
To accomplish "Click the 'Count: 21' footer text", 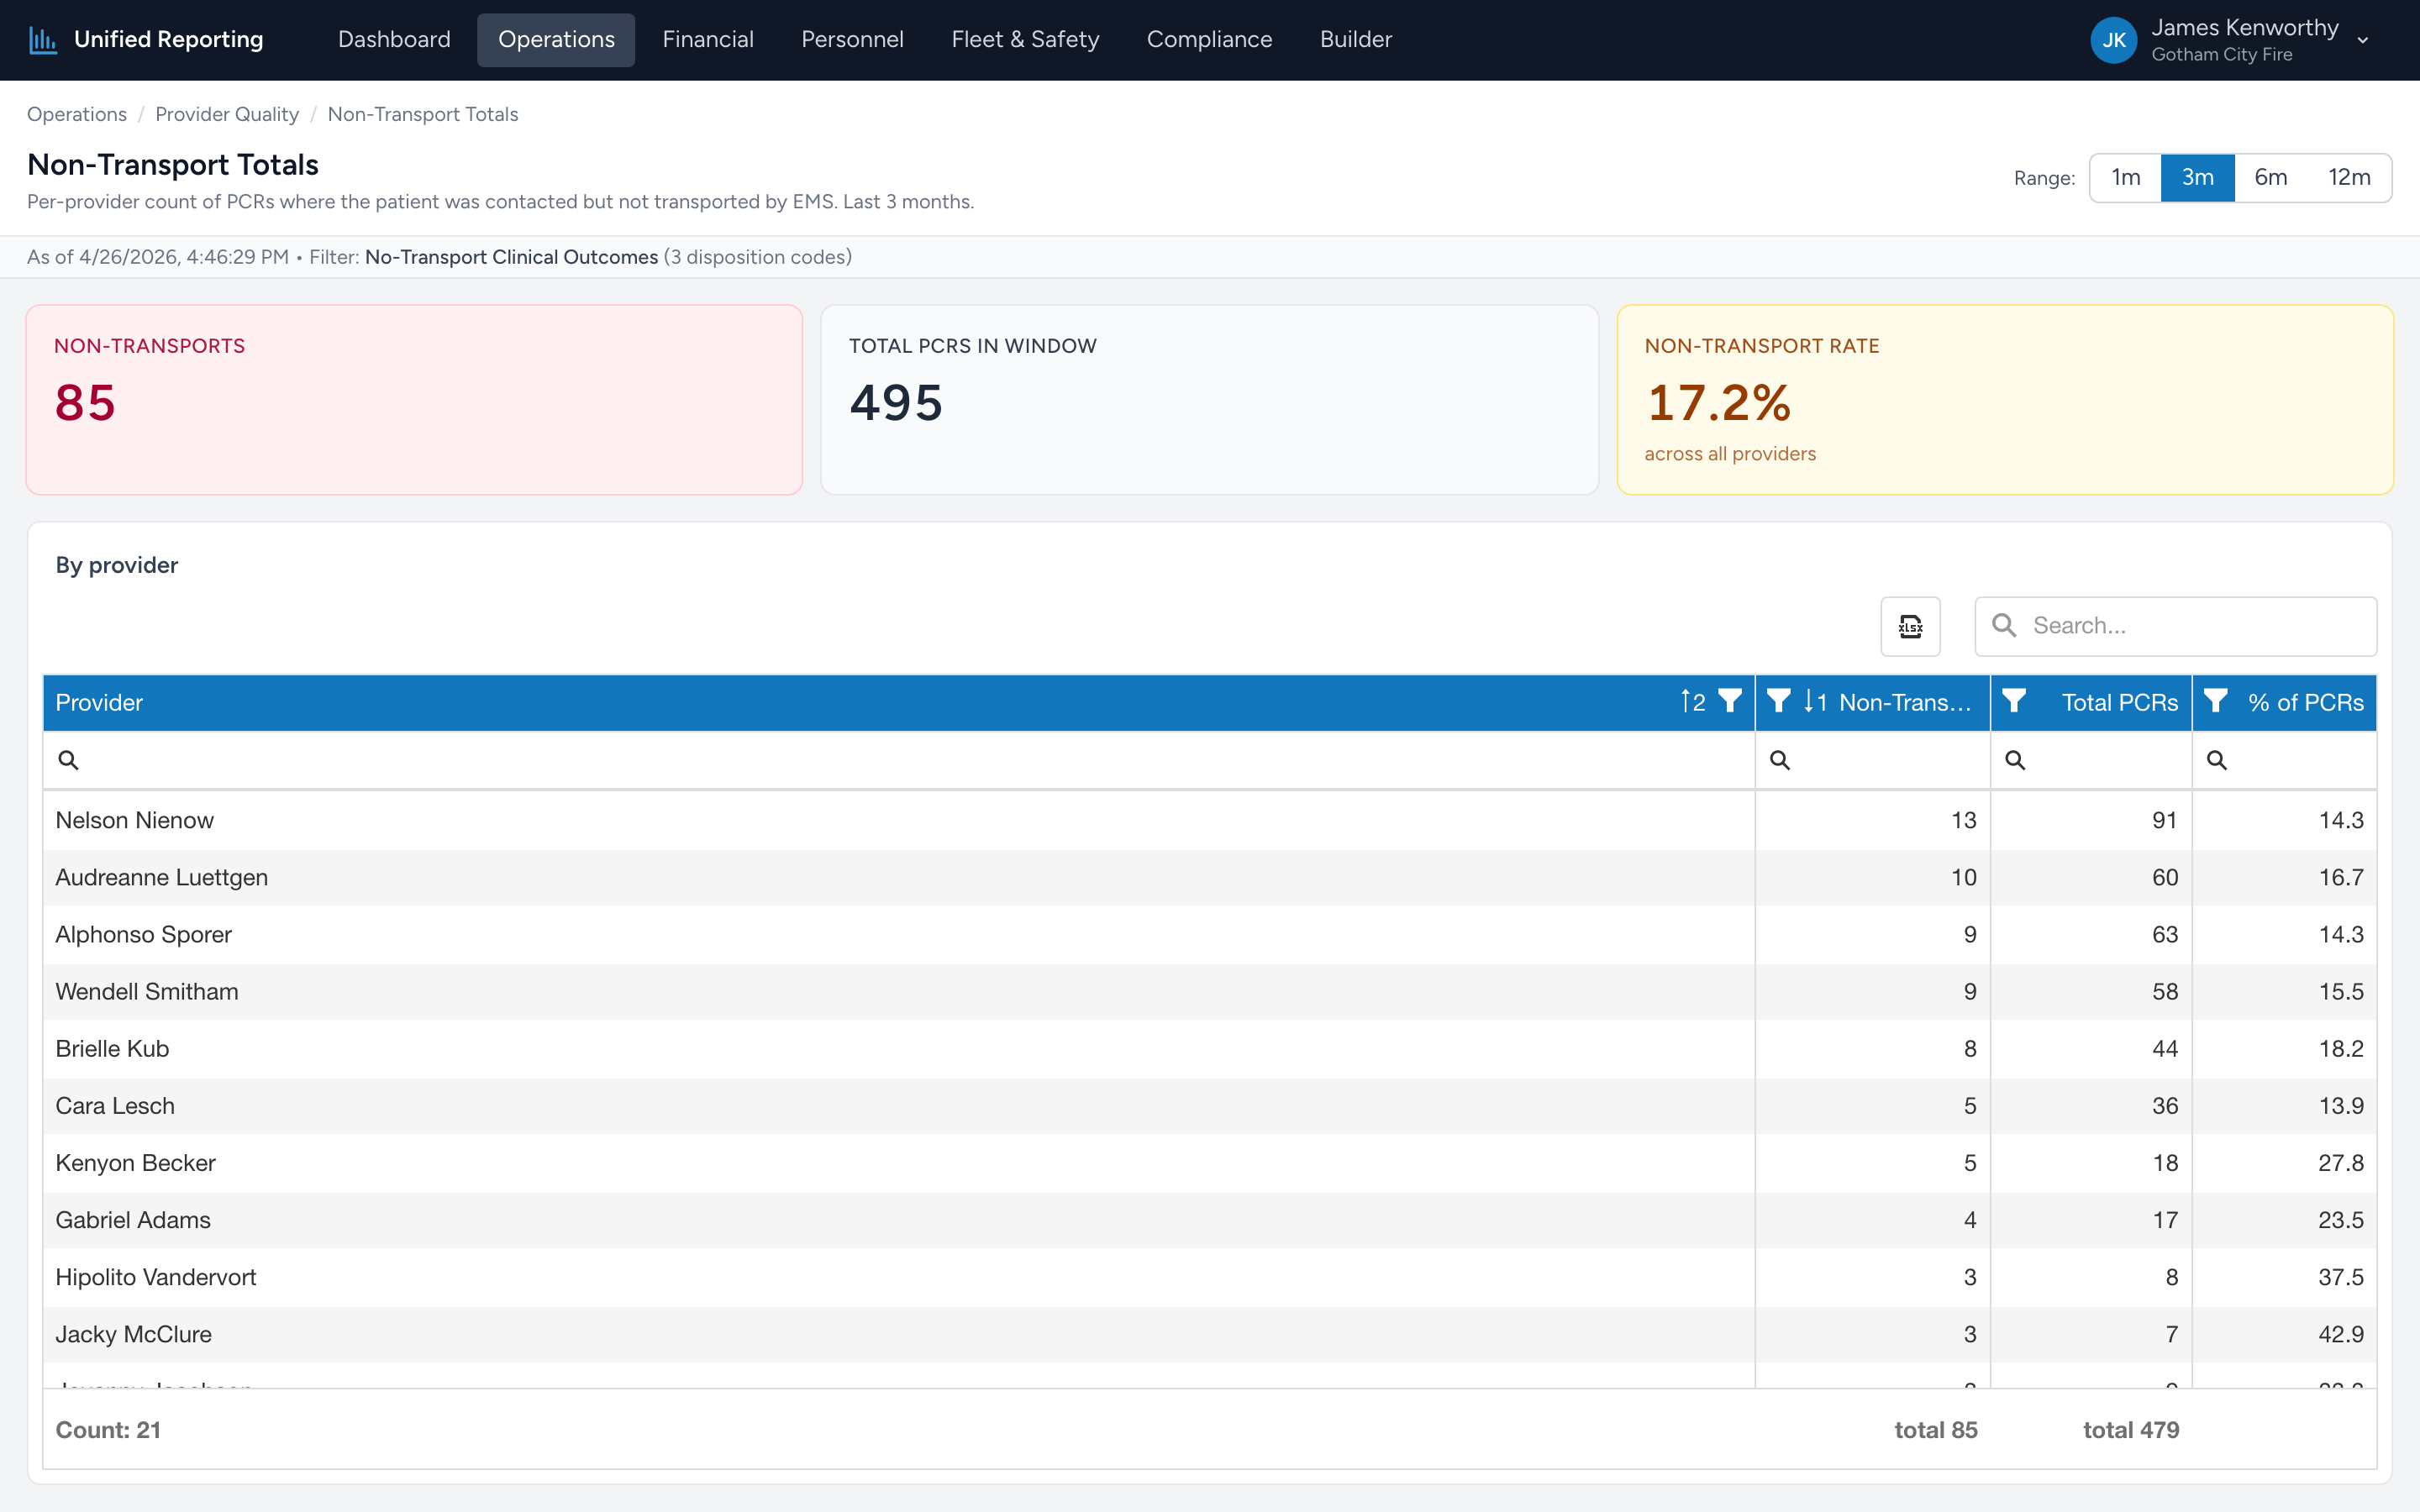I will click(108, 1430).
